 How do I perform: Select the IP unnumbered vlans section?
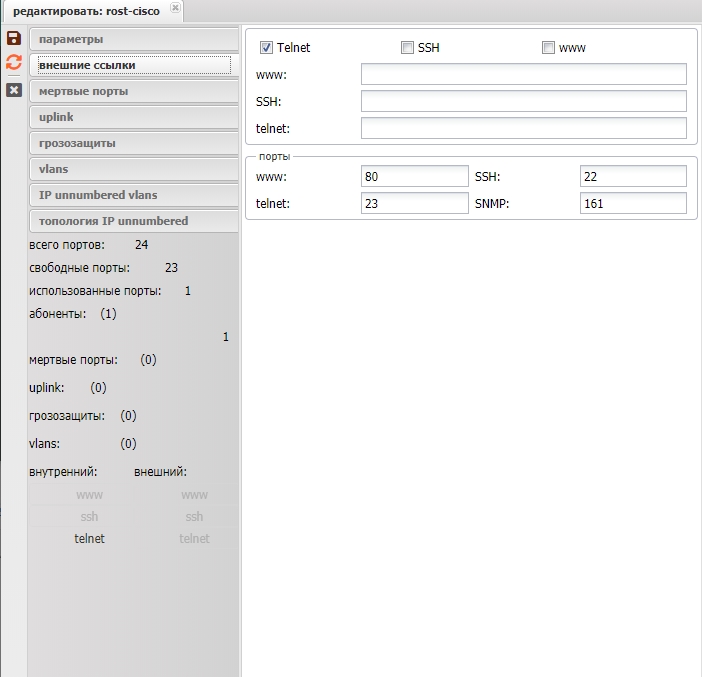[x=133, y=195]
